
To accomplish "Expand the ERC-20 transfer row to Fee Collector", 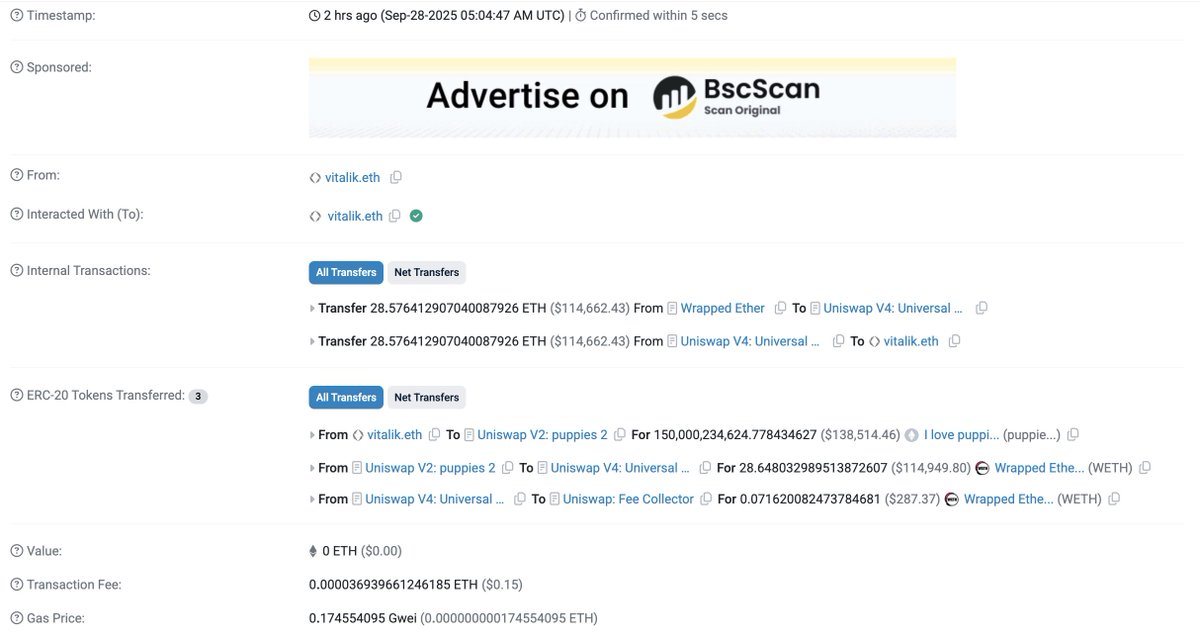I will click(312, 499).
